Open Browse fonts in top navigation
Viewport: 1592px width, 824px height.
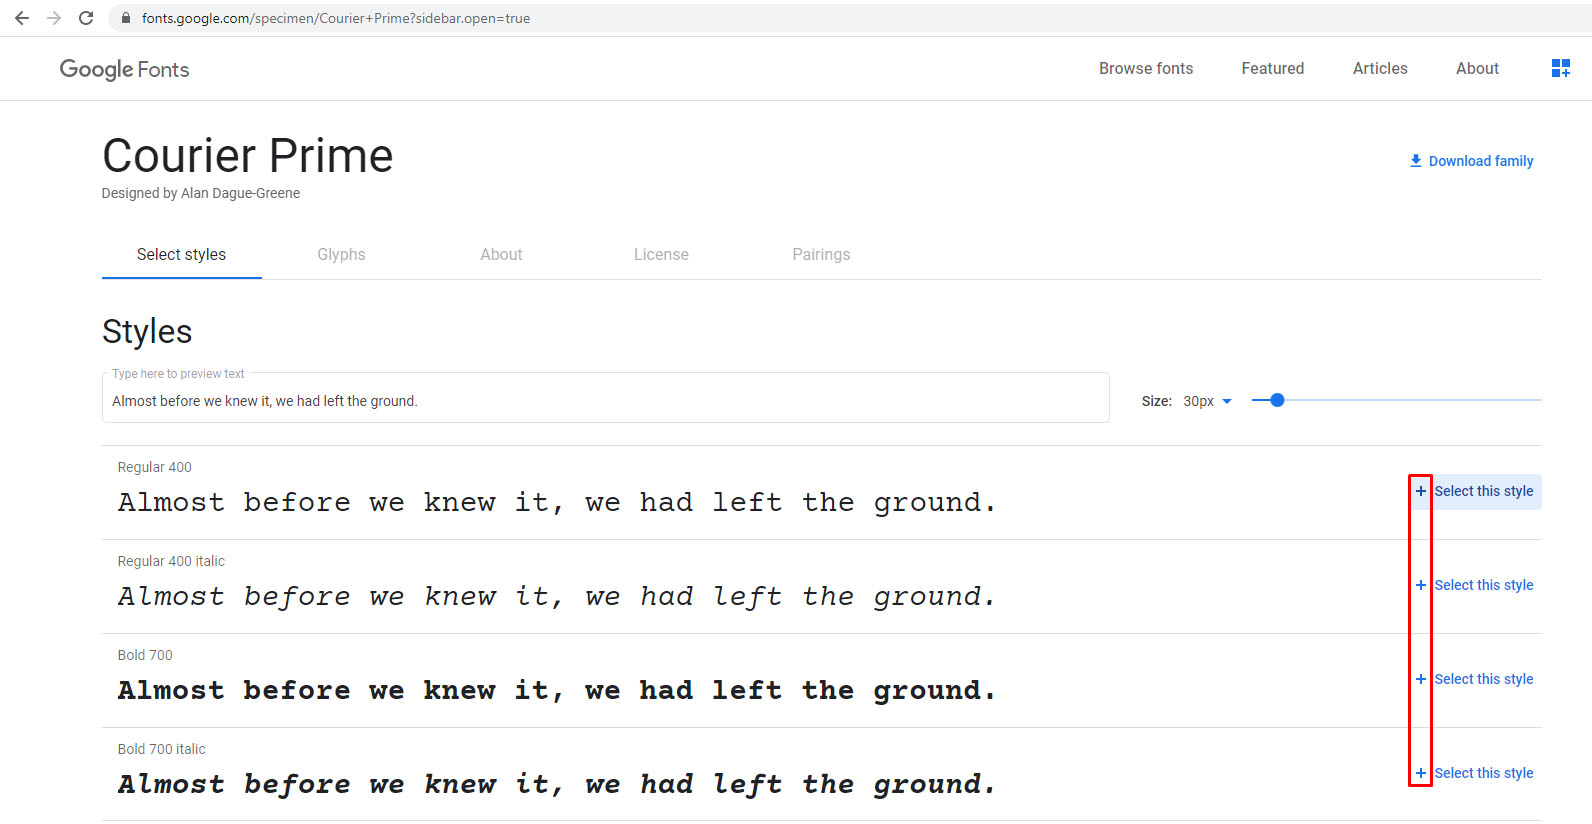coord(1146,68)
